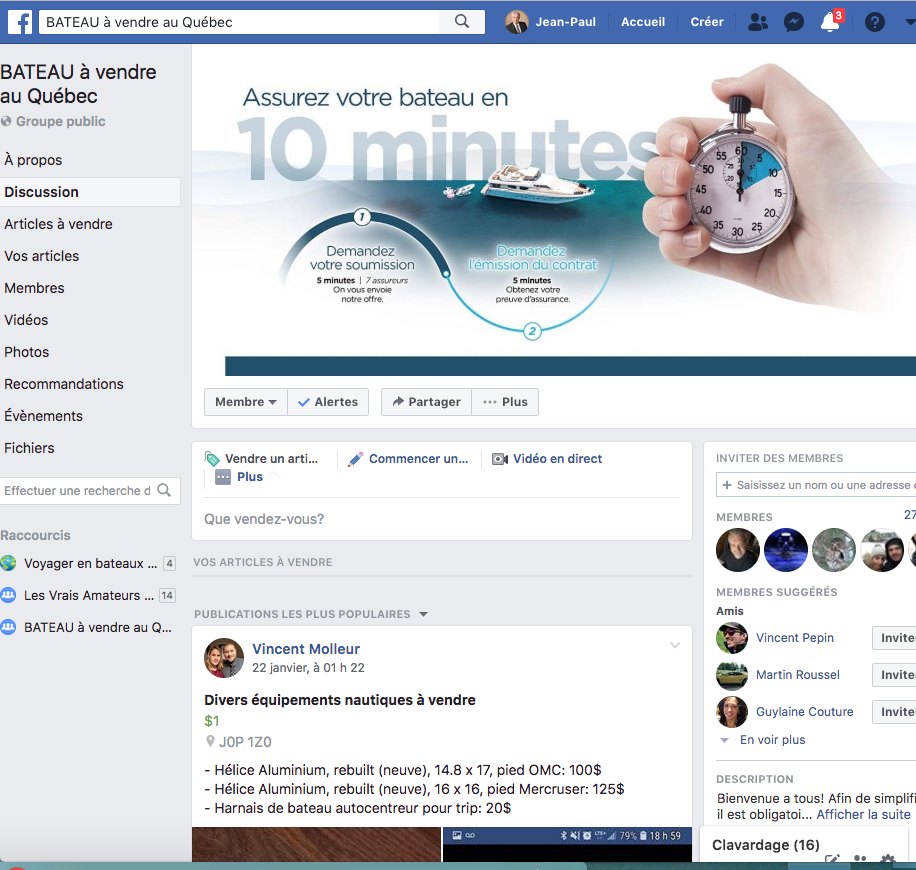The width and height of the screenshot is (916, 870).
Task: Open notifications bell with 3 badge
Action: click(x=831, y=22)
